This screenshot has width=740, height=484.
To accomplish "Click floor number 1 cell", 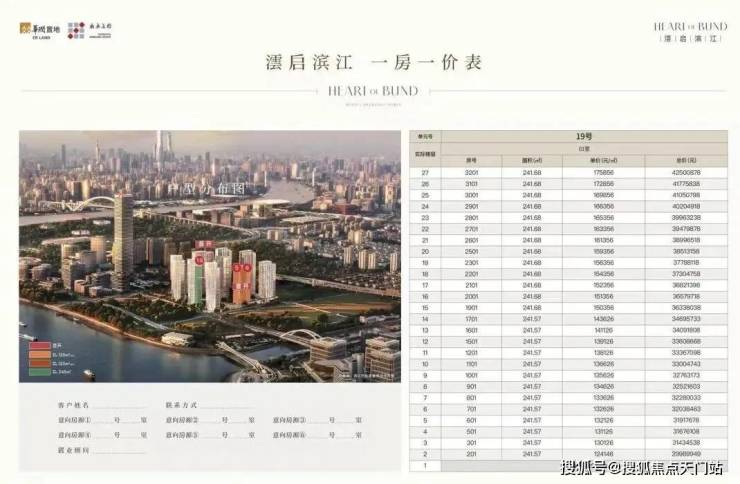I will (425, 466).
